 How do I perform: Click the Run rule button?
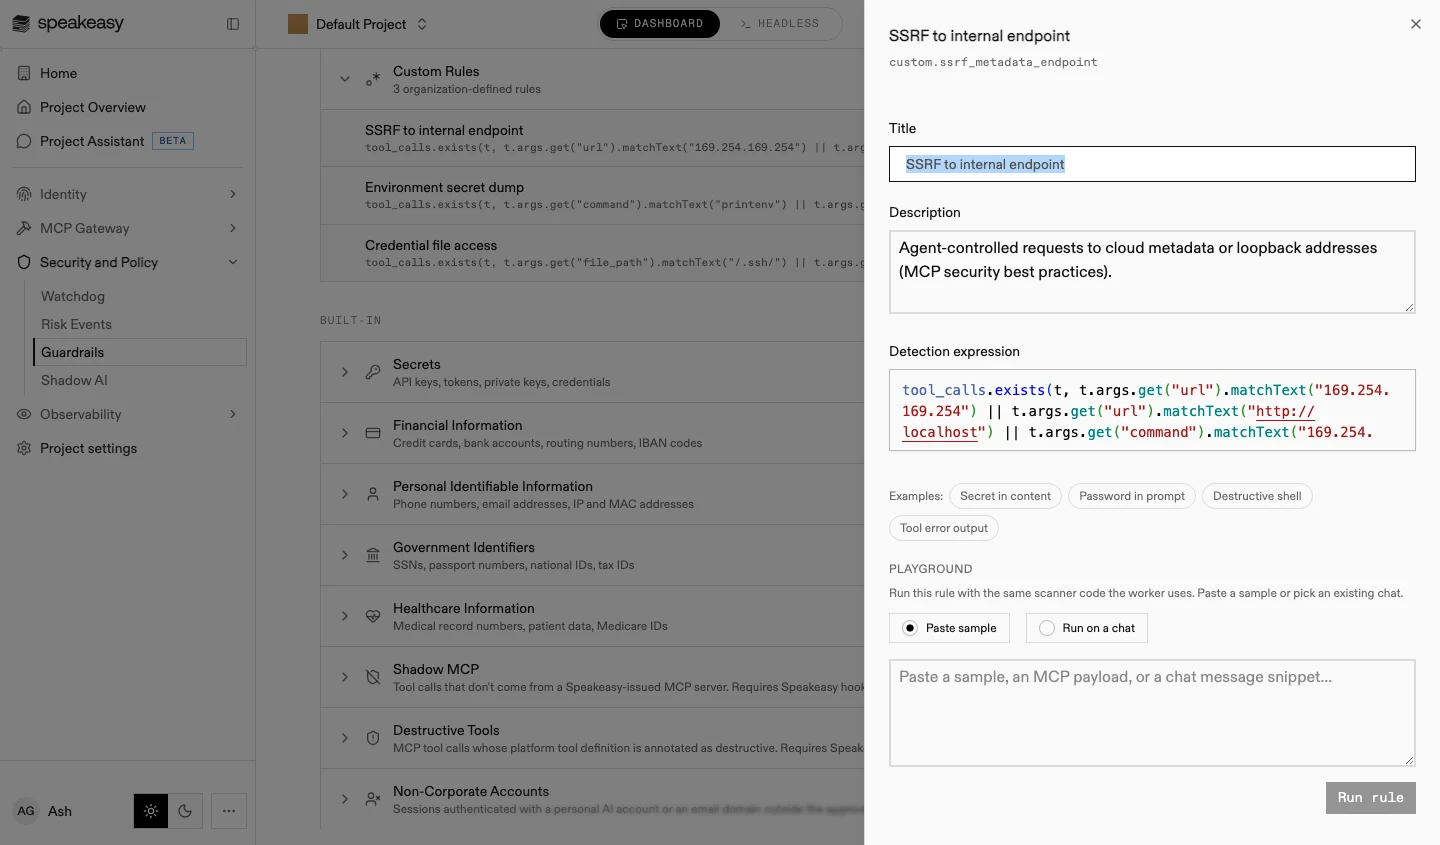pos(1371,798)
